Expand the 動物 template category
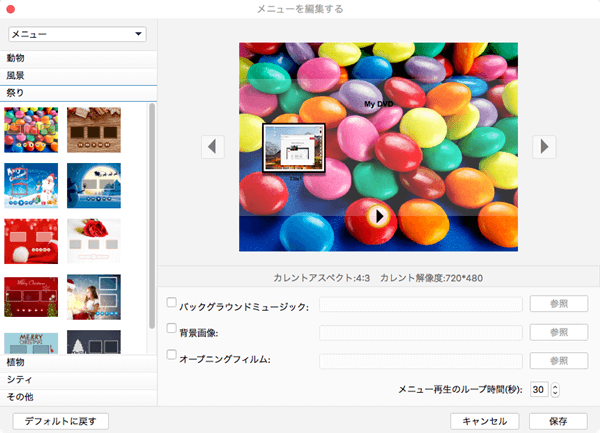Screen dimensions: 600x433 click(78, 58)
